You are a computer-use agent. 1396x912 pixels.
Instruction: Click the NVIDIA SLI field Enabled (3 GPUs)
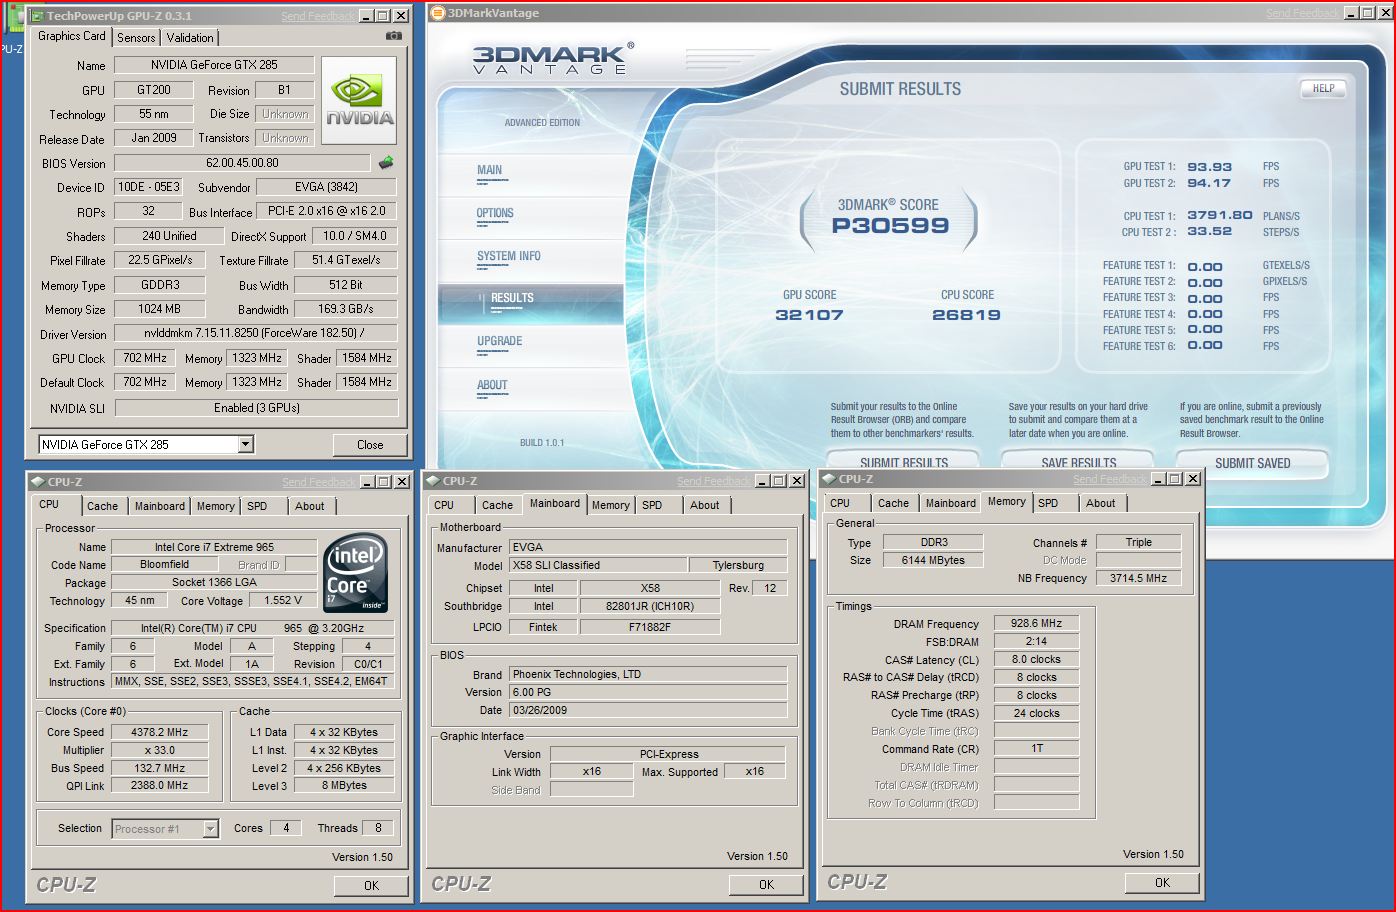(256, 408)
